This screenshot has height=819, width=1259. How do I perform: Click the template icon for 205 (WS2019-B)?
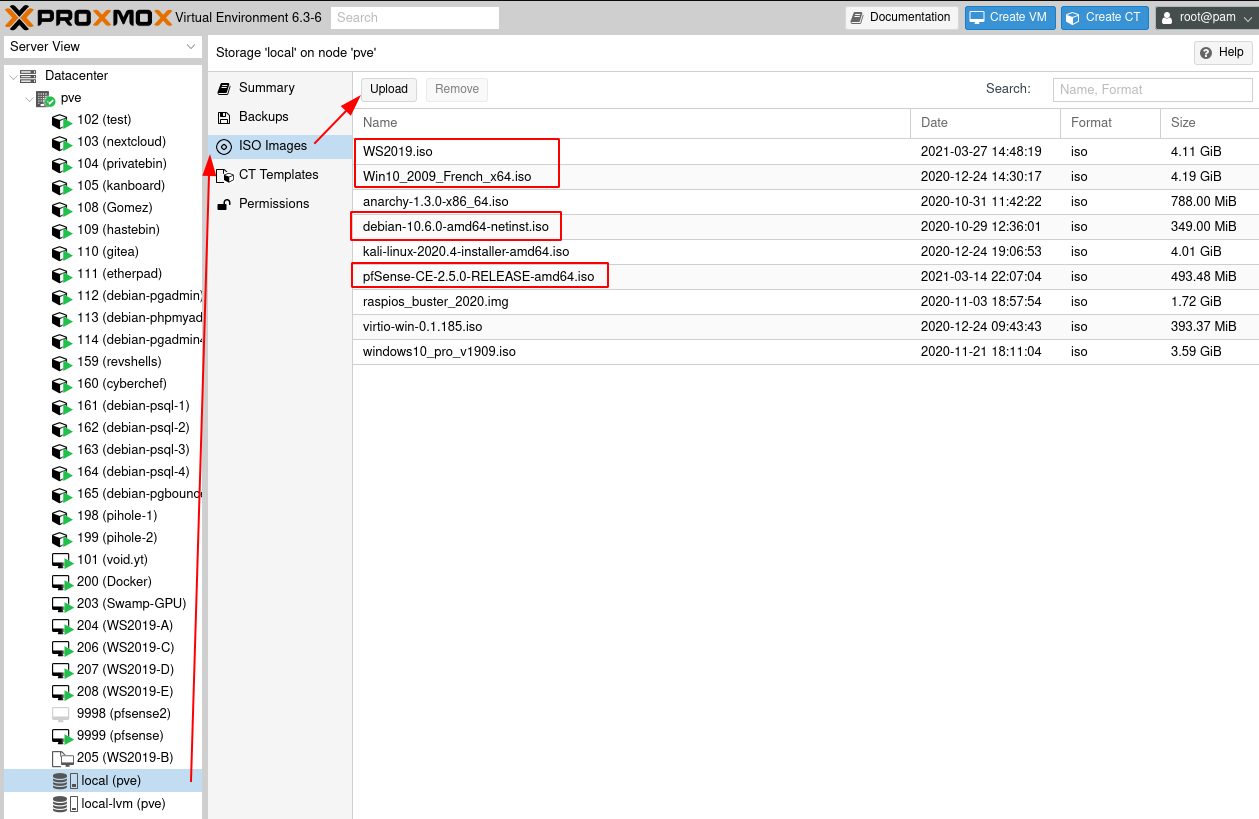point(62,758)
